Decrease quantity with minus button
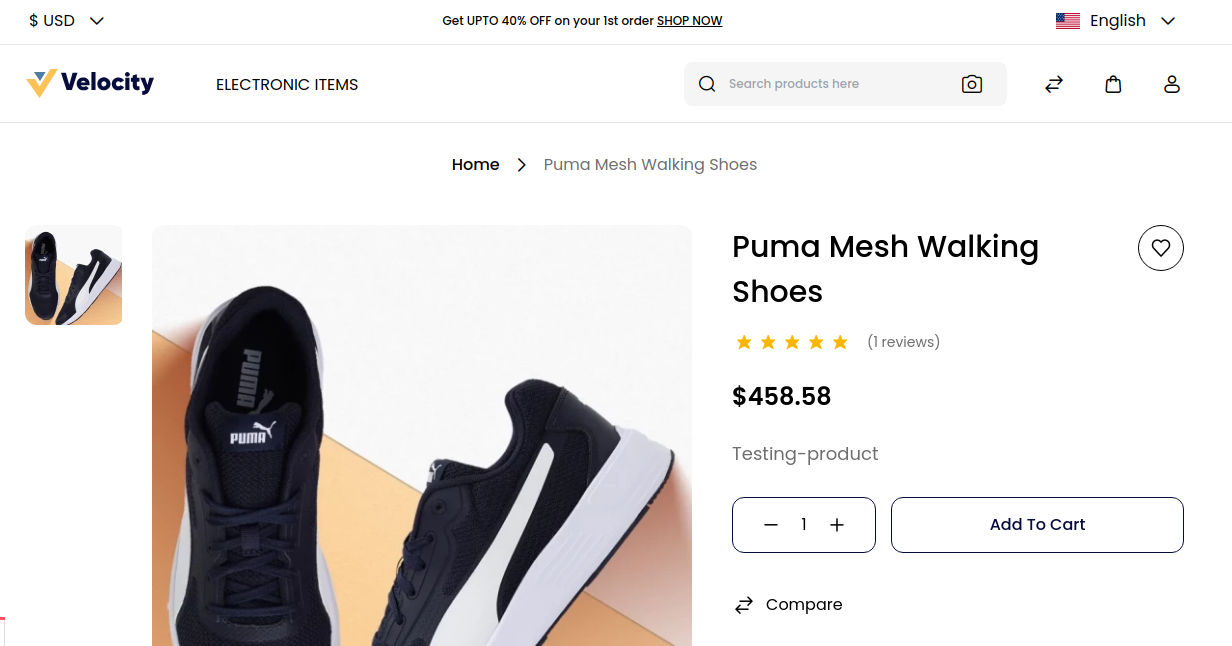This screenshot has width=1232, height=646. [771, 525]
